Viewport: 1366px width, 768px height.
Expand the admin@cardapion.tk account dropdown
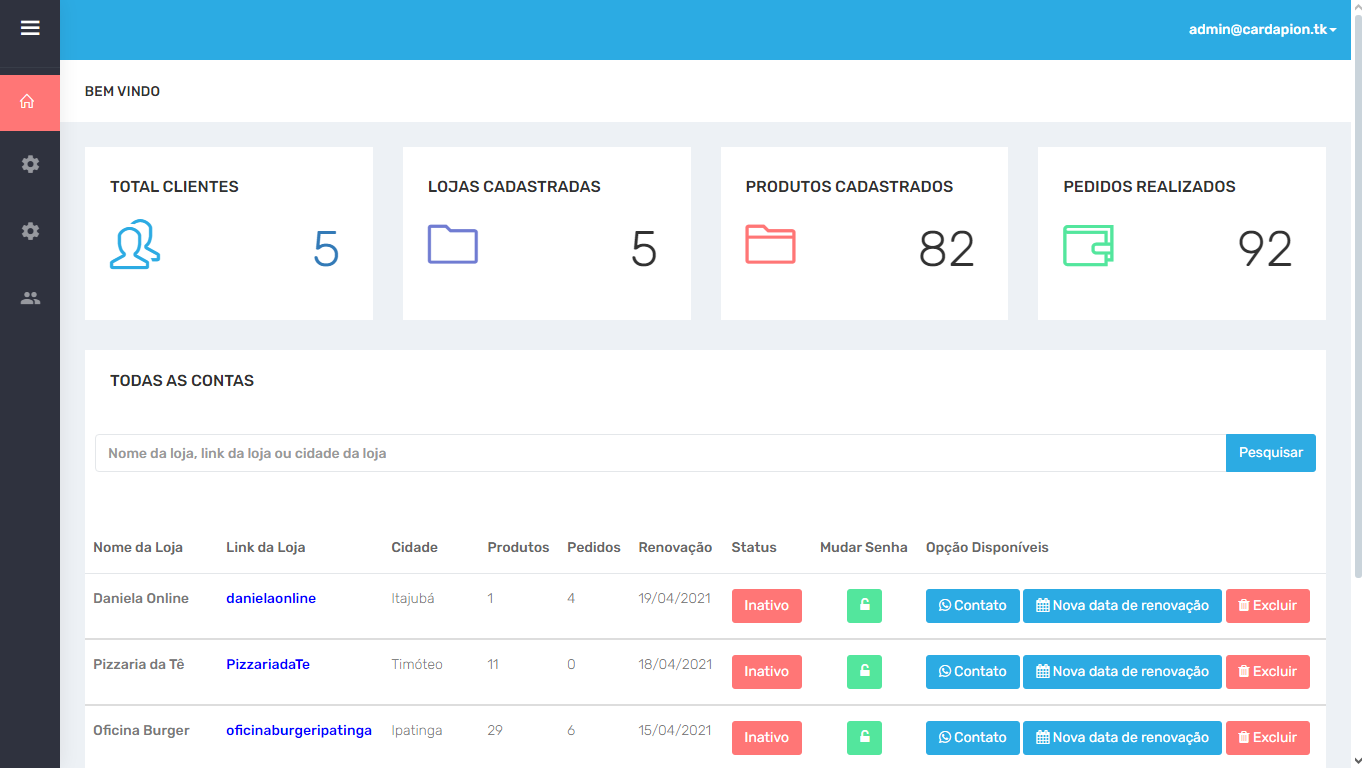click(1262, 30)
